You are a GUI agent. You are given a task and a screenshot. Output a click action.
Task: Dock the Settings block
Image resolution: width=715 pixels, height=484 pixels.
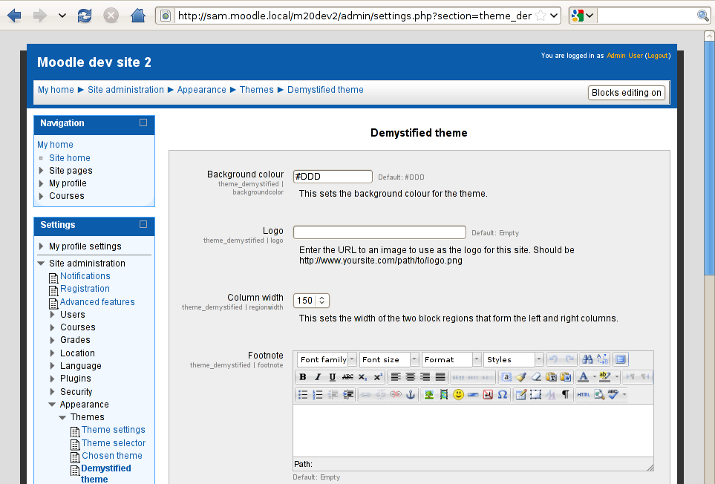[143, 225]
